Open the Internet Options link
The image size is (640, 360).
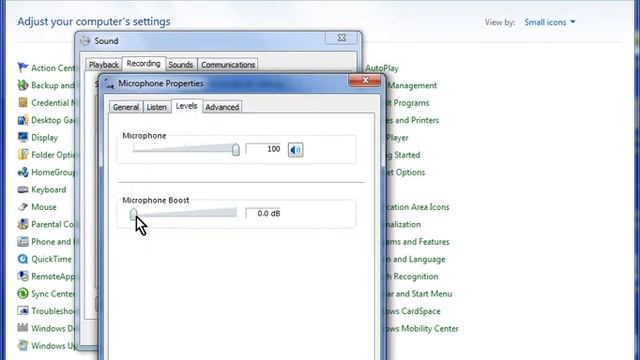405,172
